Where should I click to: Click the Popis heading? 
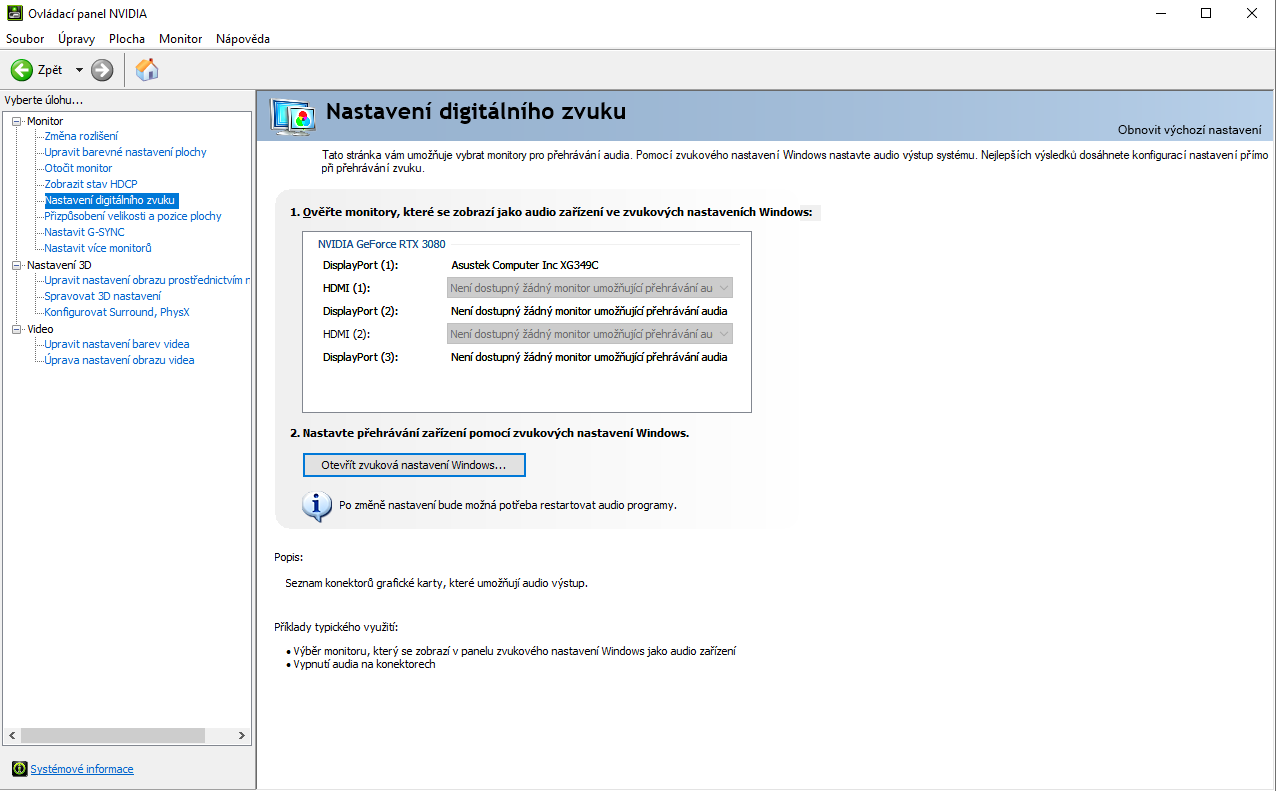point(288,557)
